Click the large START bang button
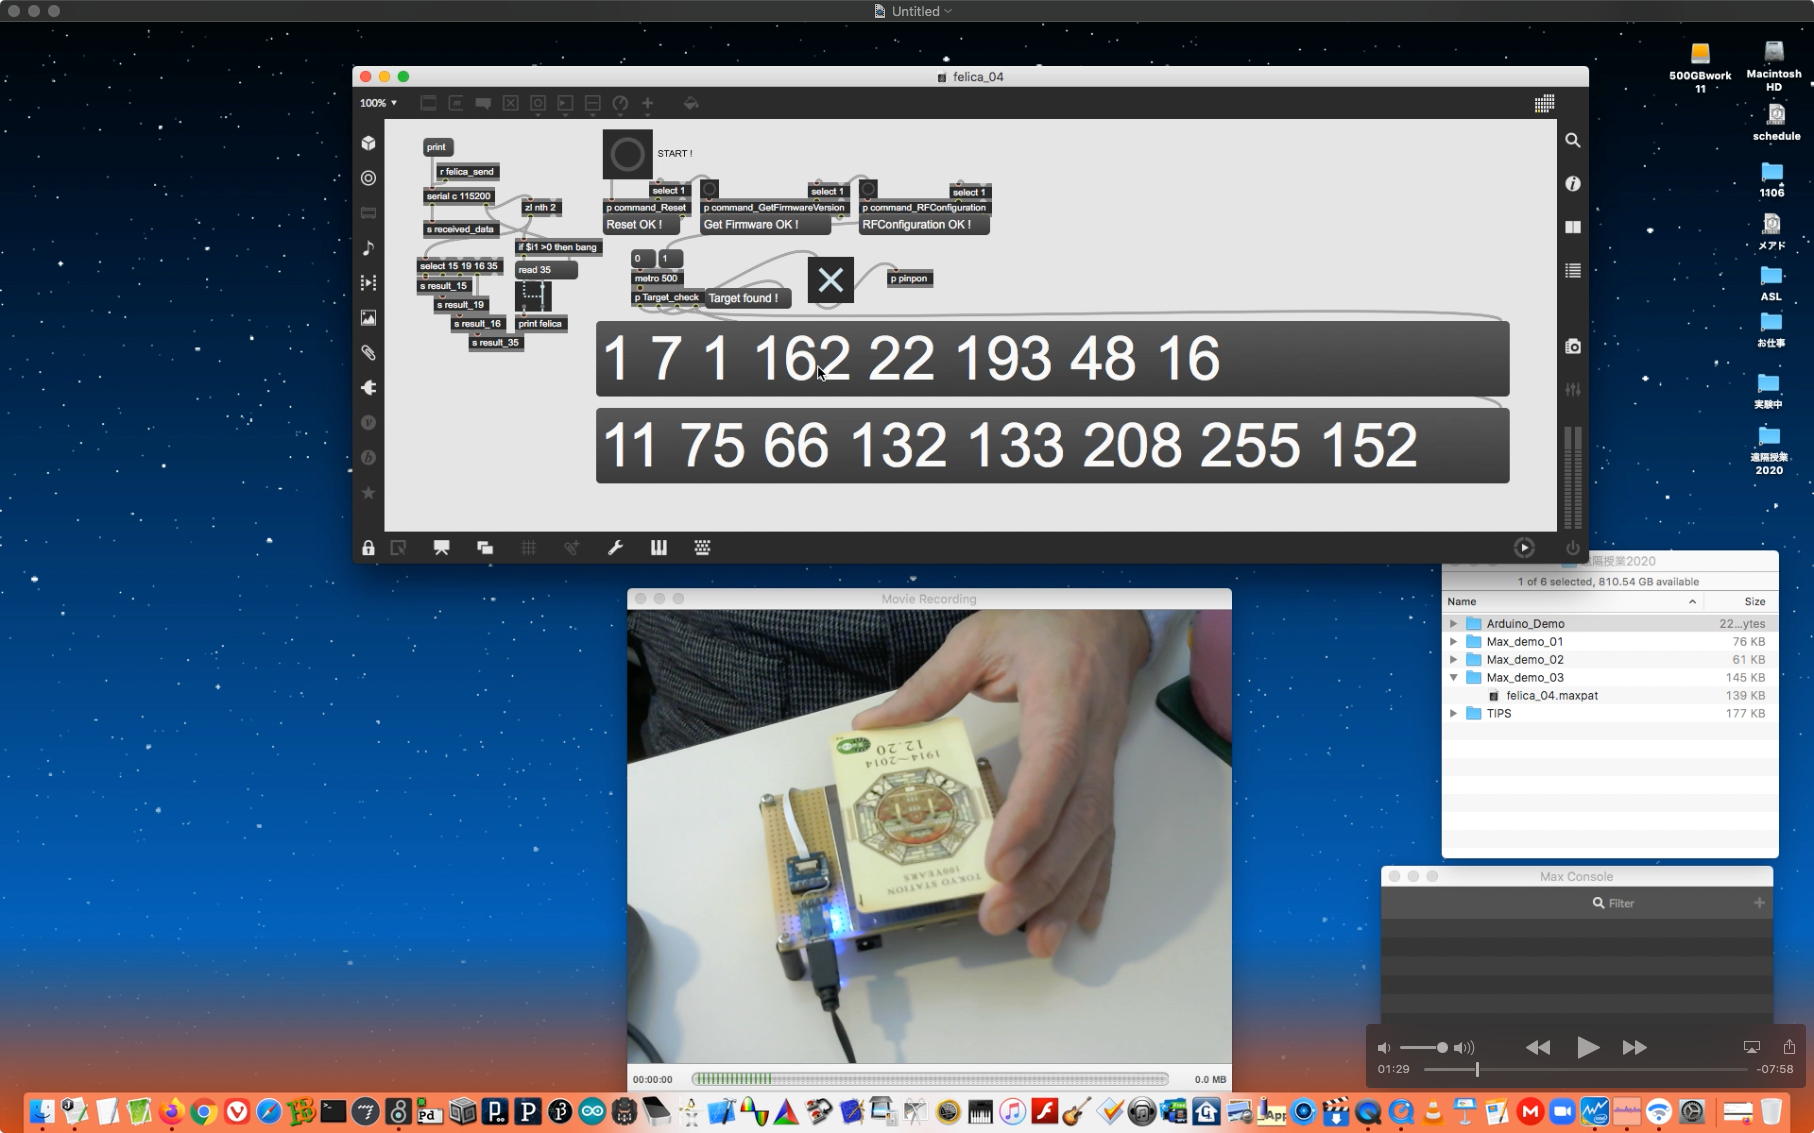Screen dimensions: 1814x1133 click(x=628, y=154)
